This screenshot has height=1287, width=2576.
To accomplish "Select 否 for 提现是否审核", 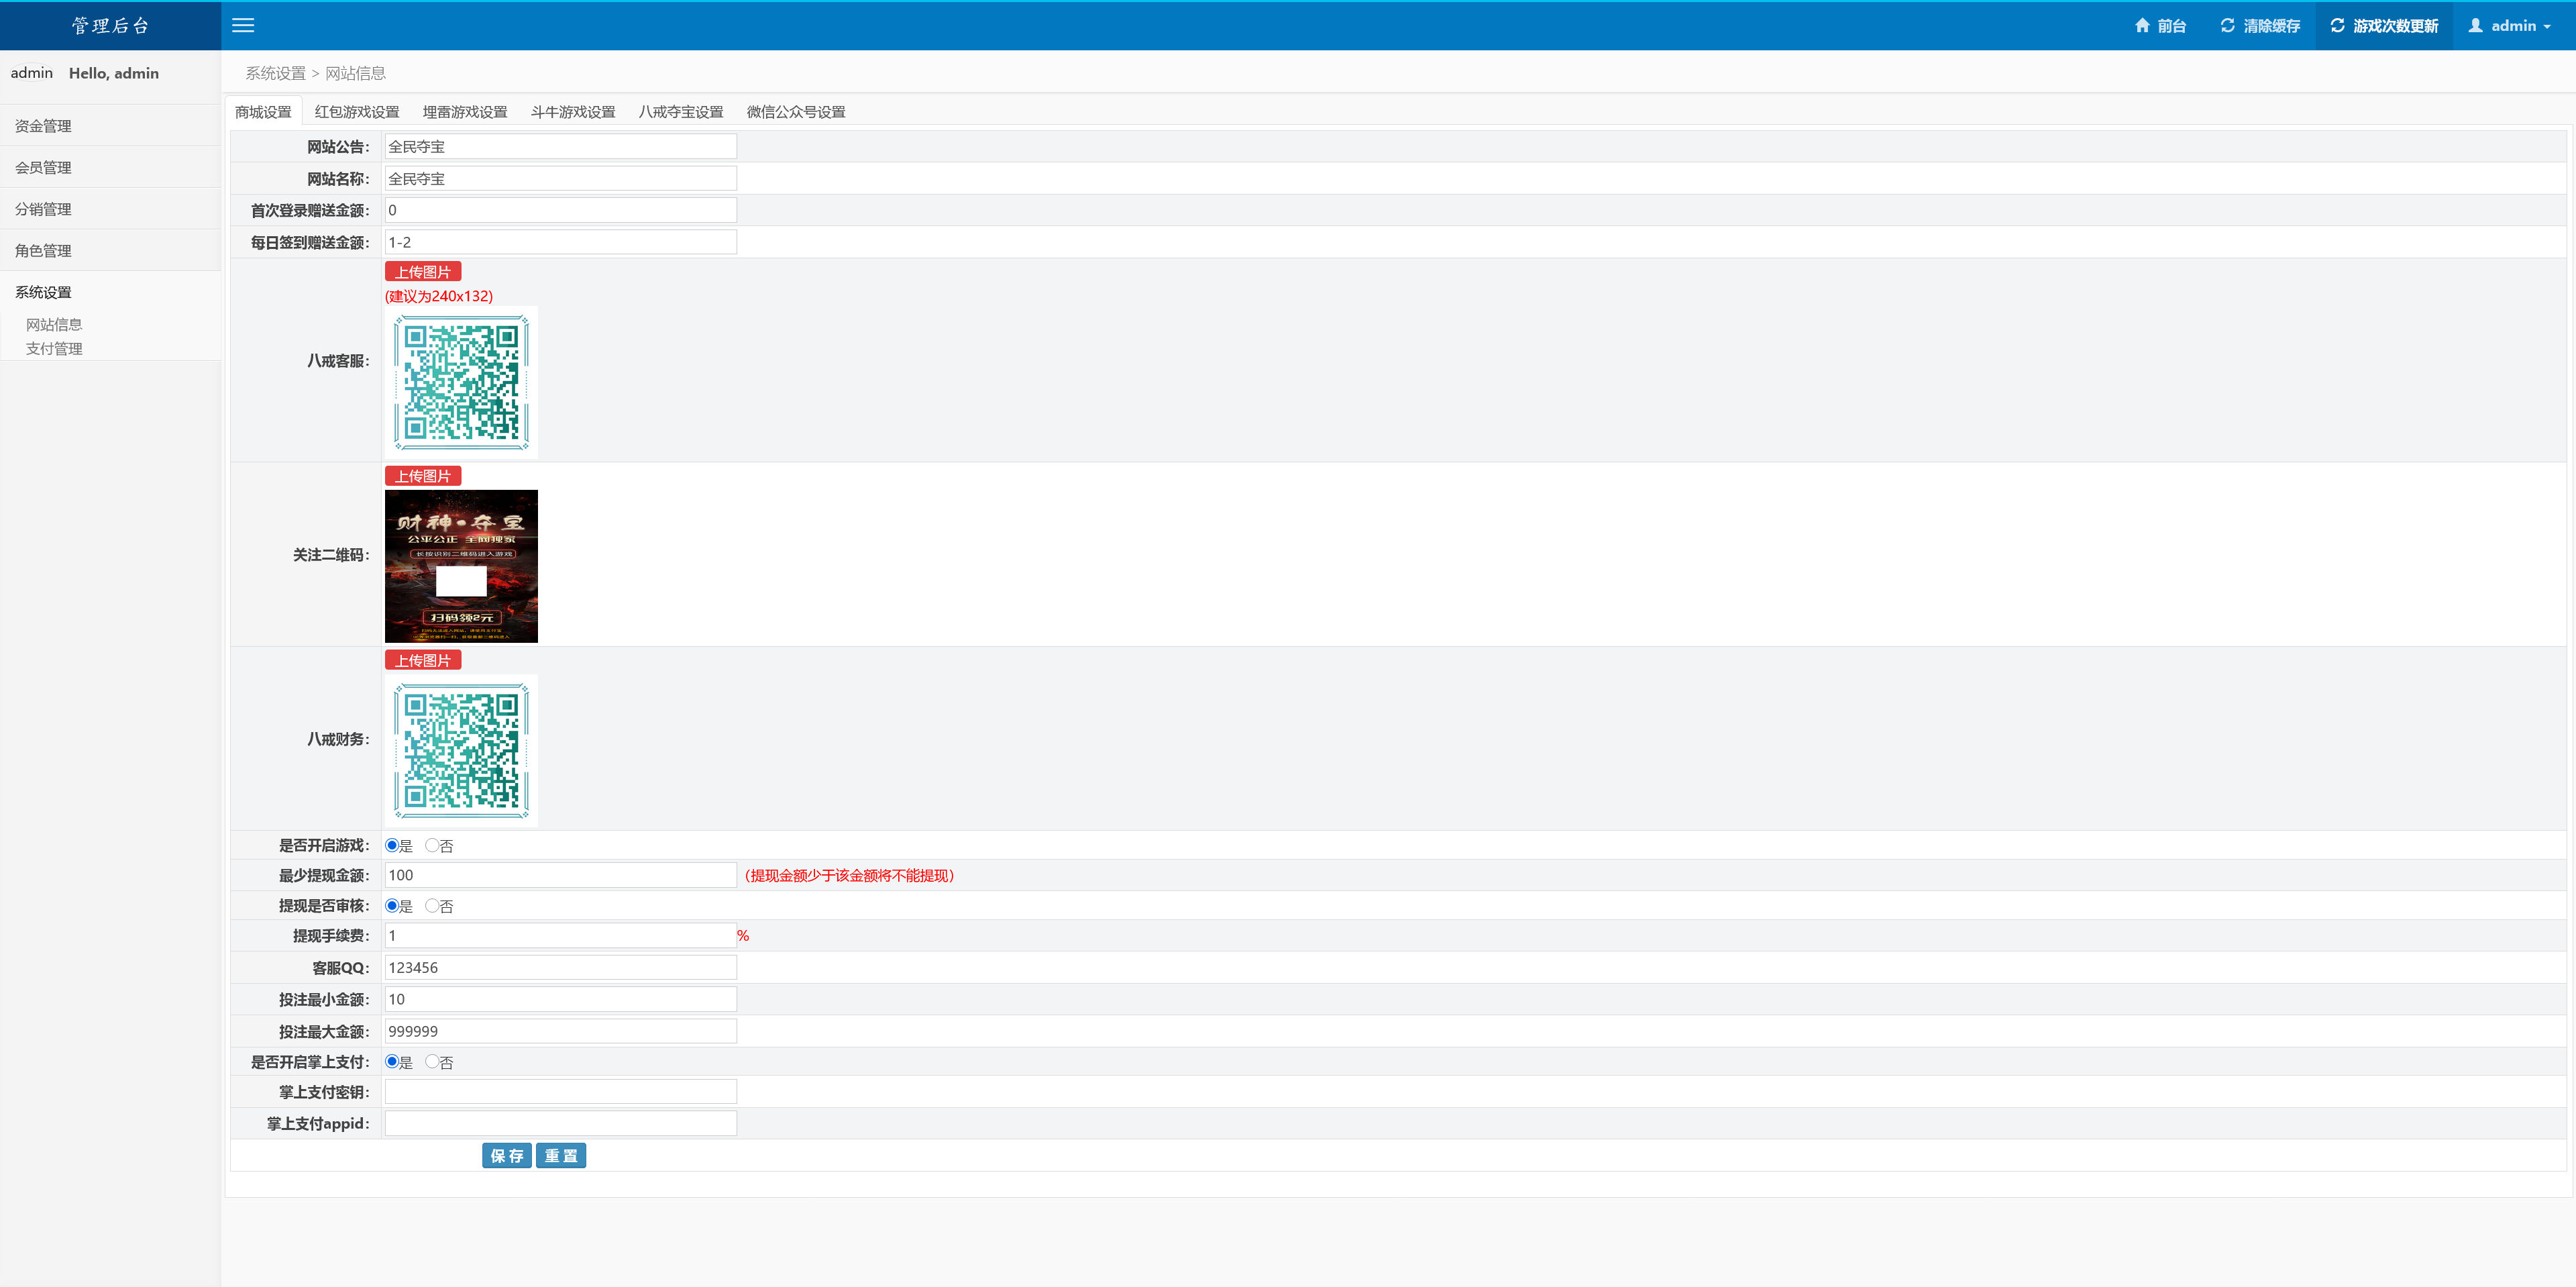I will [x=432, y=906].
